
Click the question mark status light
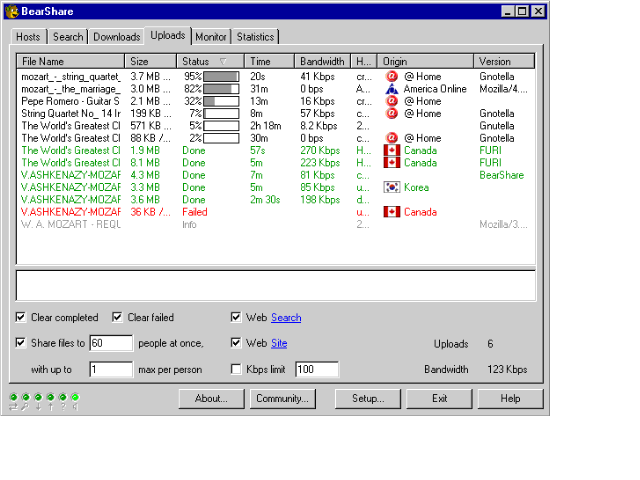(62, 397)
